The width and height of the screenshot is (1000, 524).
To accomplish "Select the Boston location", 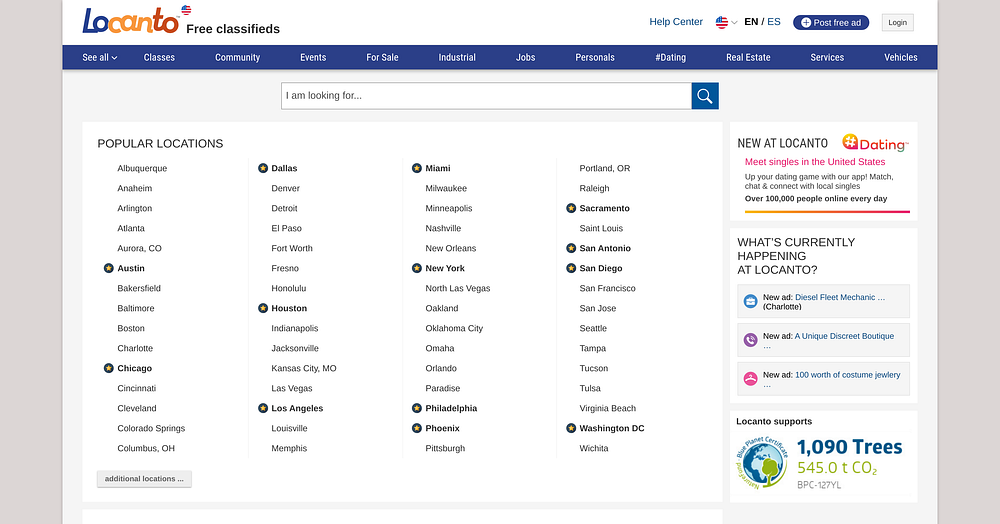I will click(131, 328).
